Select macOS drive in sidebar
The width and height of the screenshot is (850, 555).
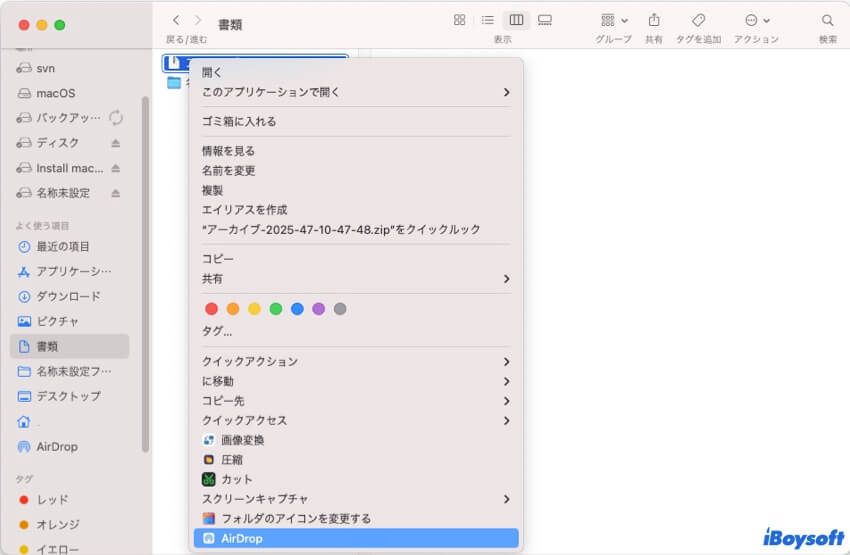69,93
